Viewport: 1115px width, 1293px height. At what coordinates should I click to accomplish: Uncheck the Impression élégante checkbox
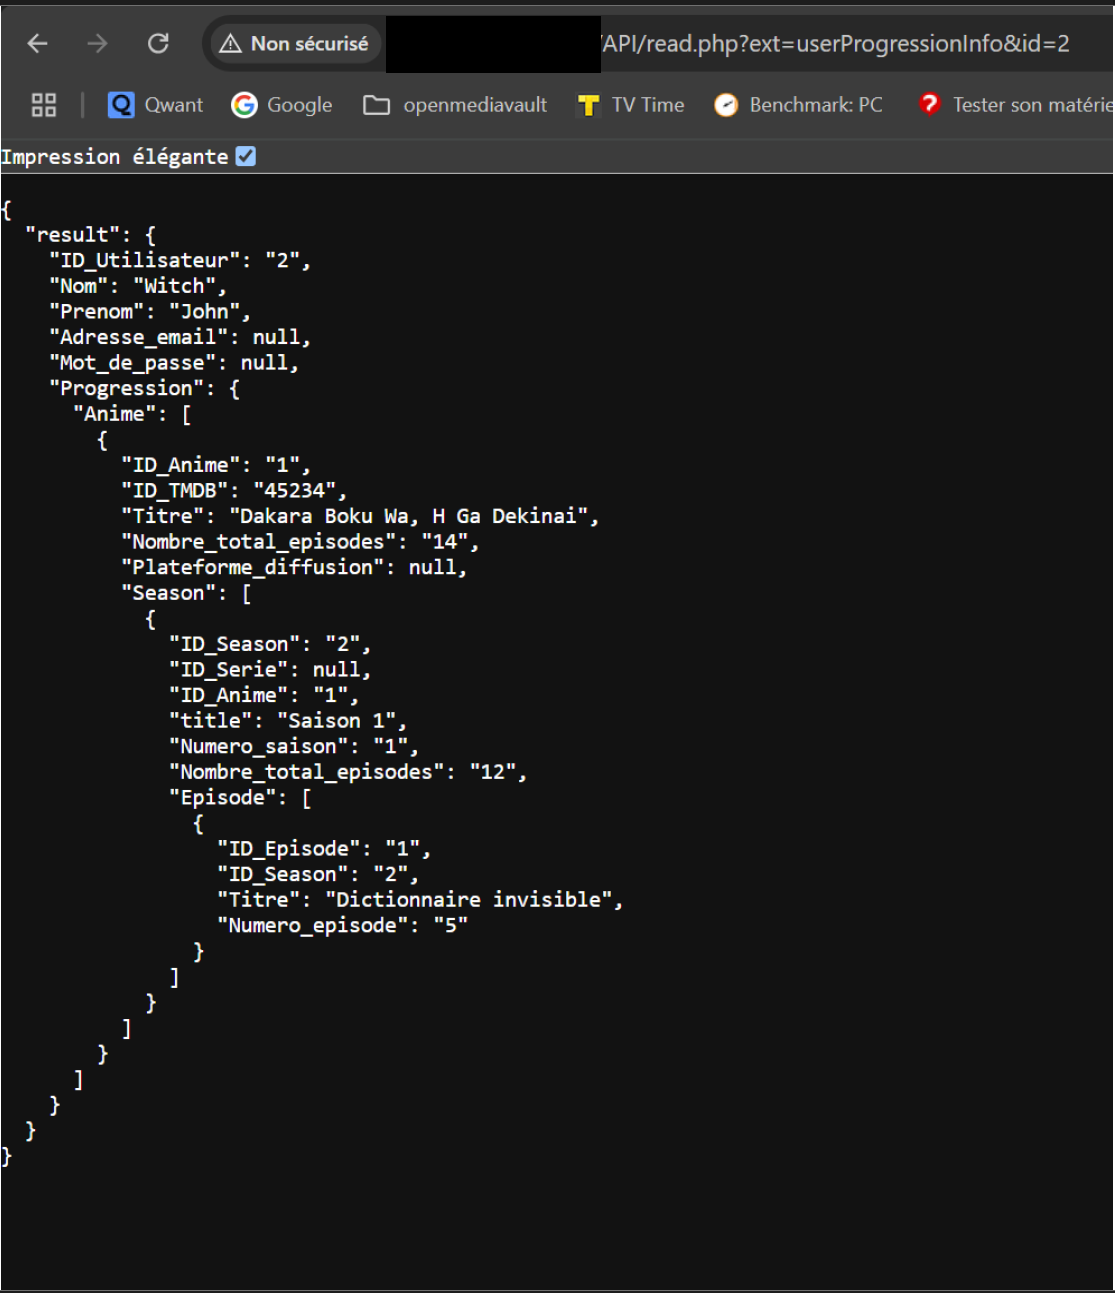pos(246,156)
